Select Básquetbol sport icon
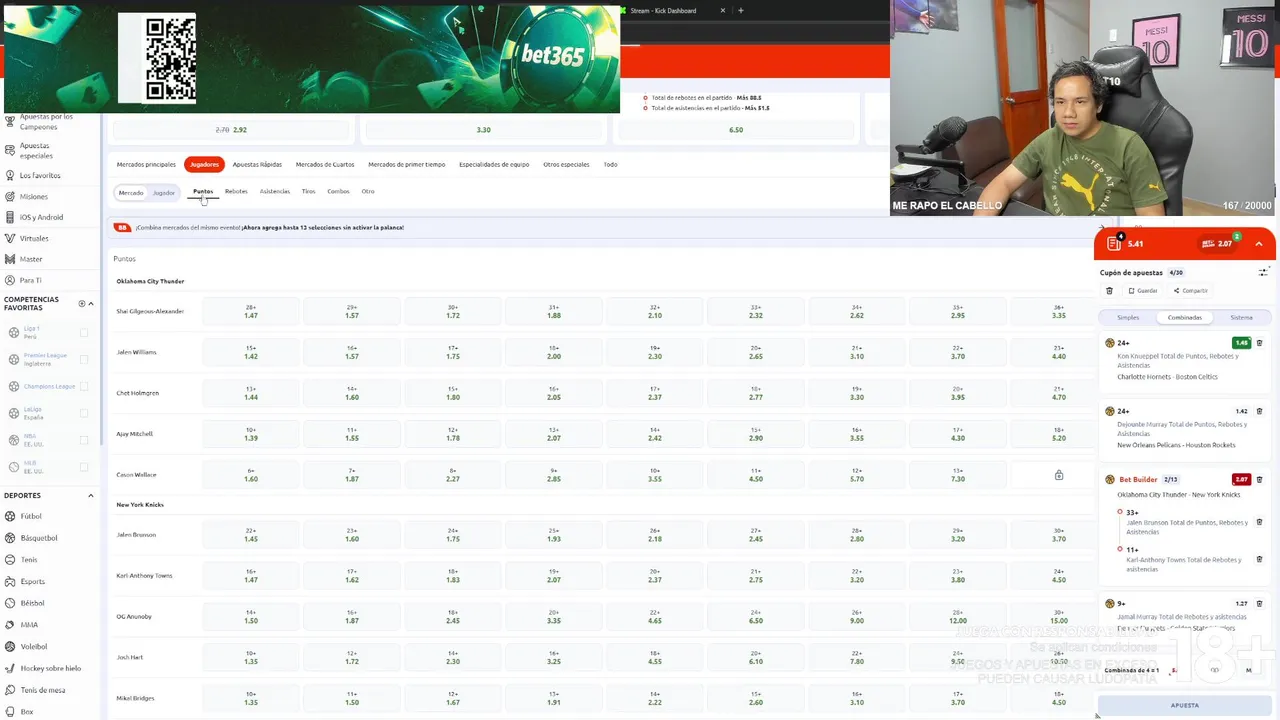Viewport: 1280px width, 720px height. pyautogui.click(x=10, y=538)
